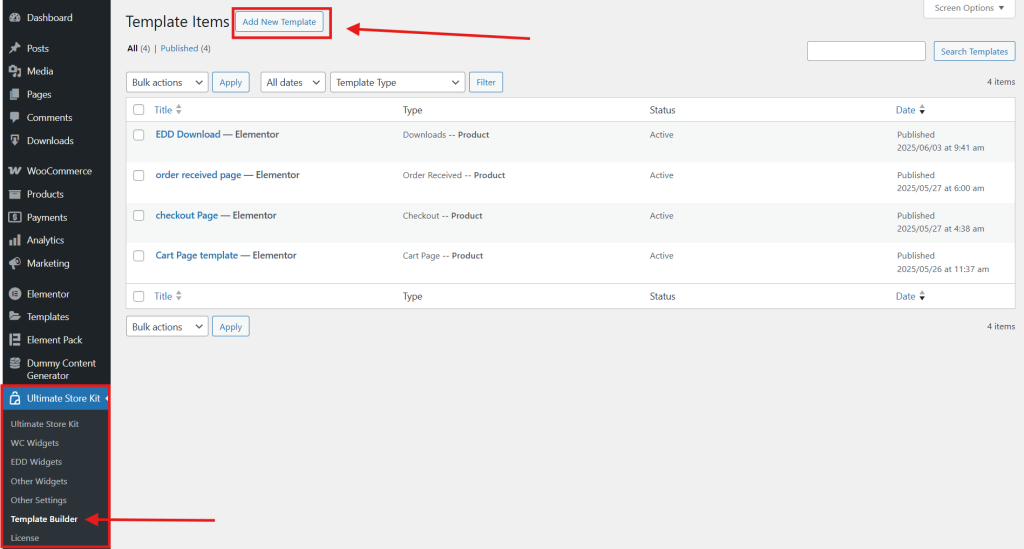The height and width of the screenshot is (549, 1024).
Task: Click the Marketing megaphone icon
Action: (14, 264)
